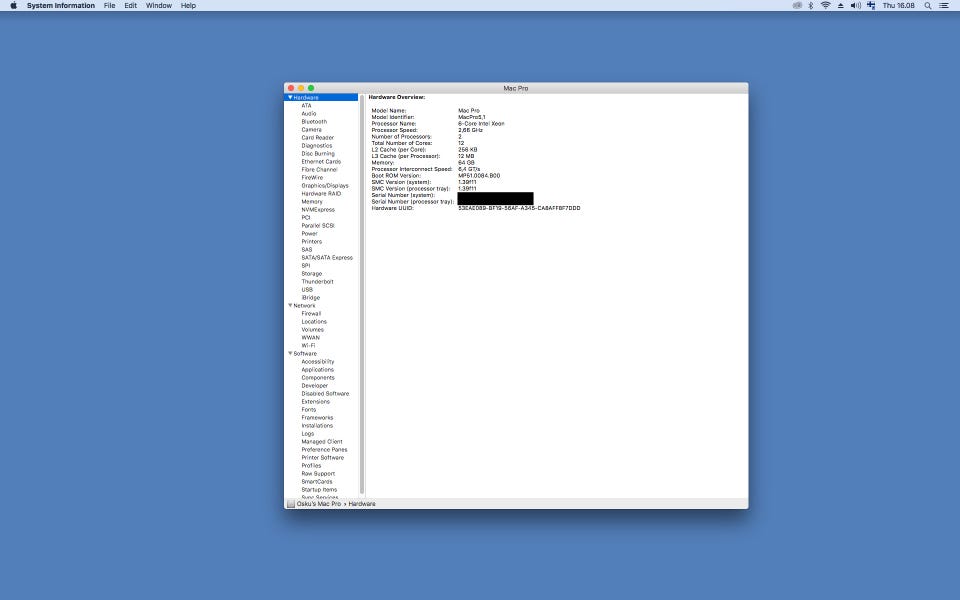
Task: Select FireWire in sidebar
Action: click(x=312, y=178)
